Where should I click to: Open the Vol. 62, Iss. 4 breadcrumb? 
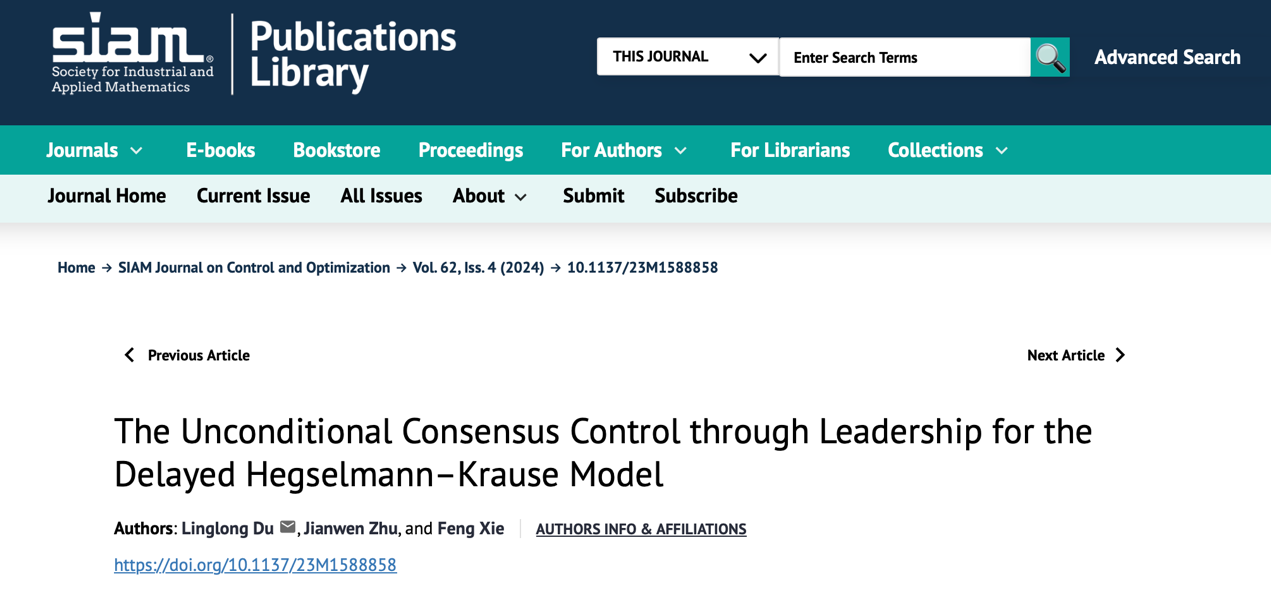(478, 267)
